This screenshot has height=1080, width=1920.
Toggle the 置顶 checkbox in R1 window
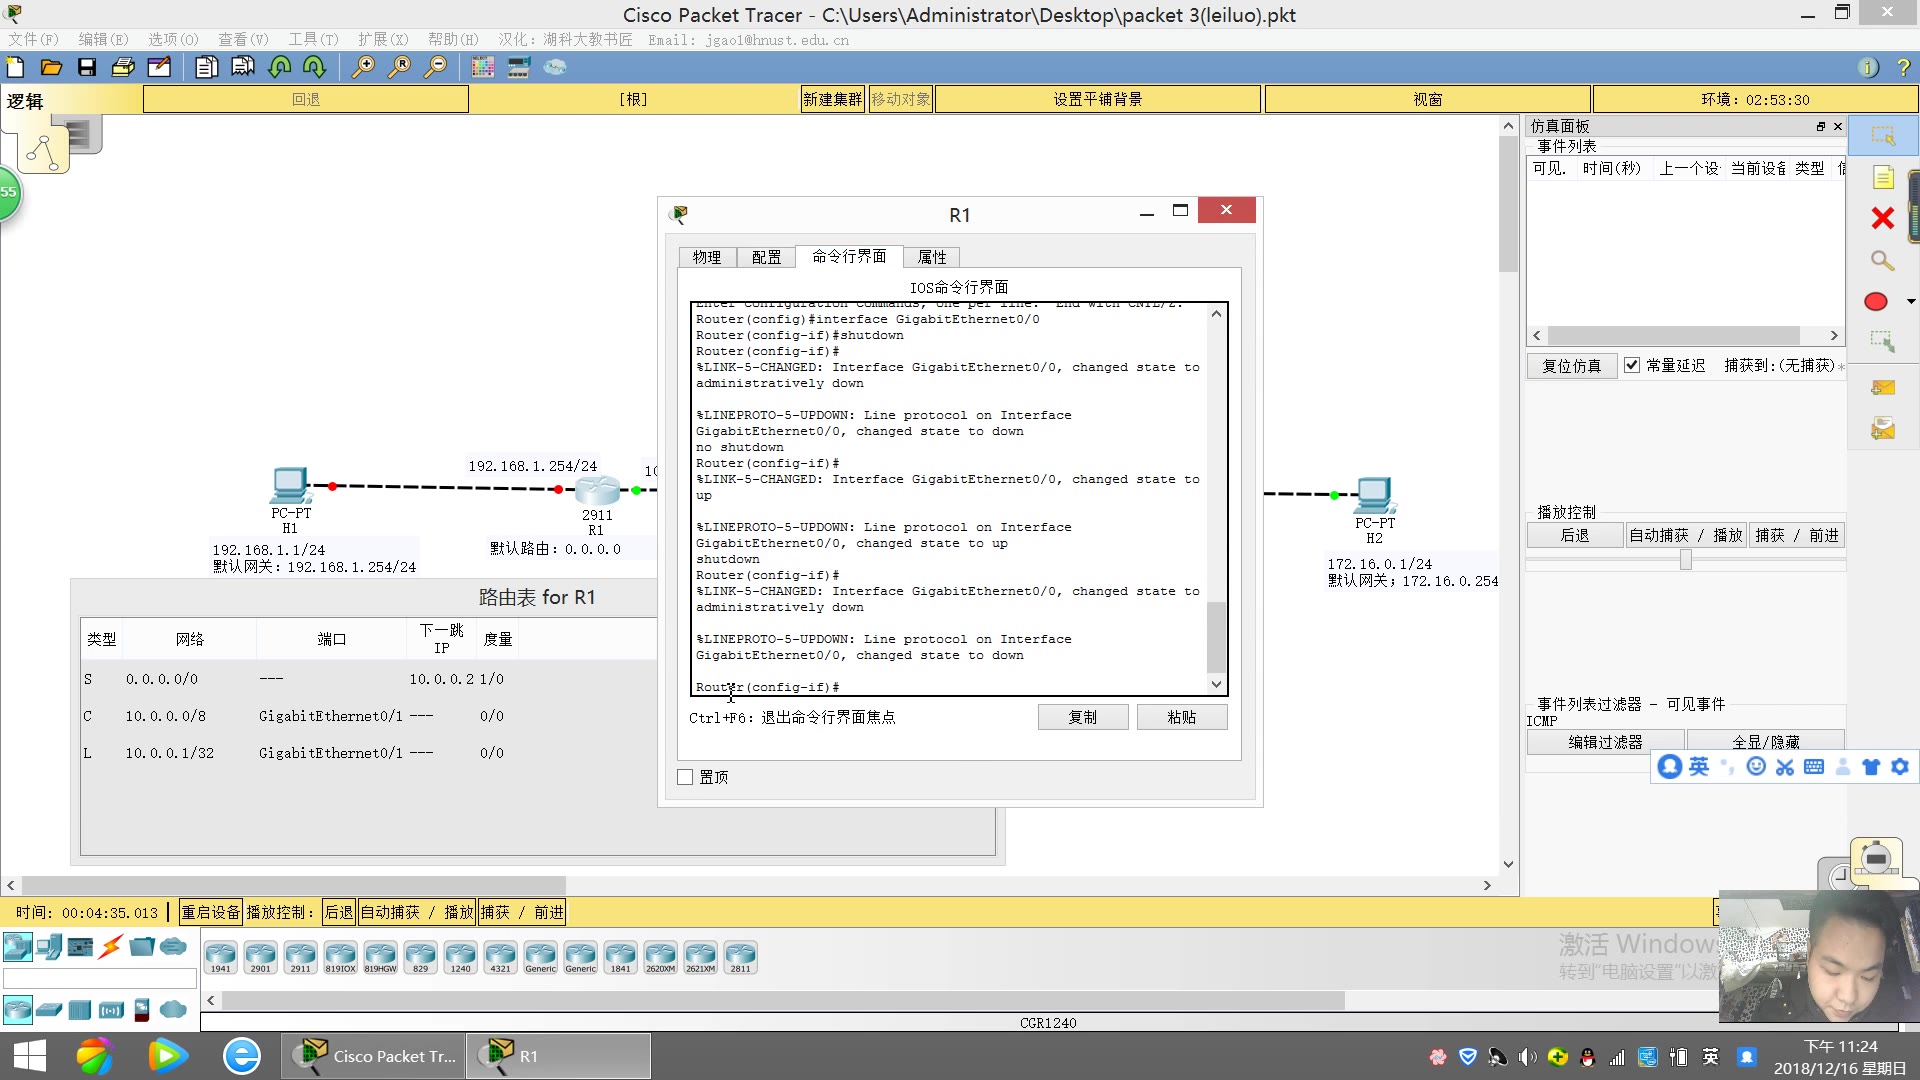[x=685, y=777]
